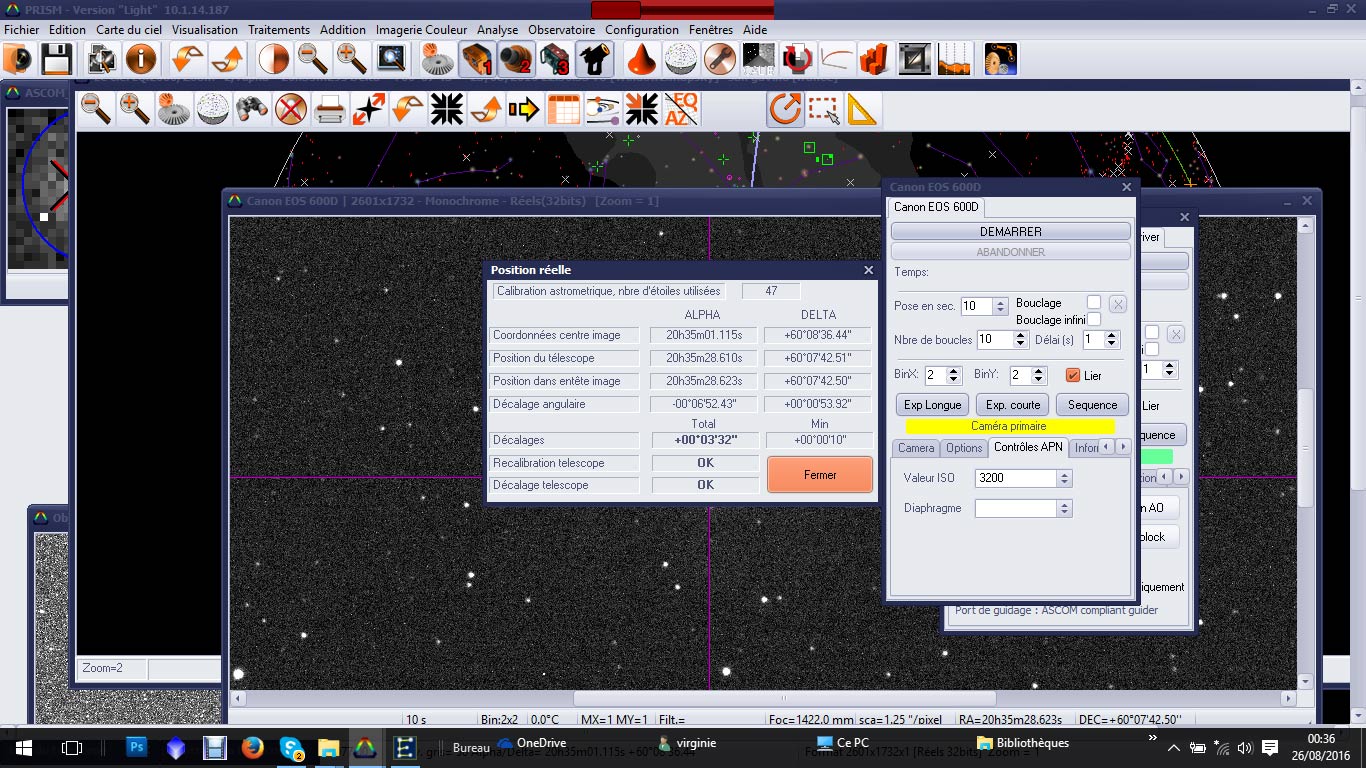Switch to the Options tab
1366x768 pixels.
[964, 448]
